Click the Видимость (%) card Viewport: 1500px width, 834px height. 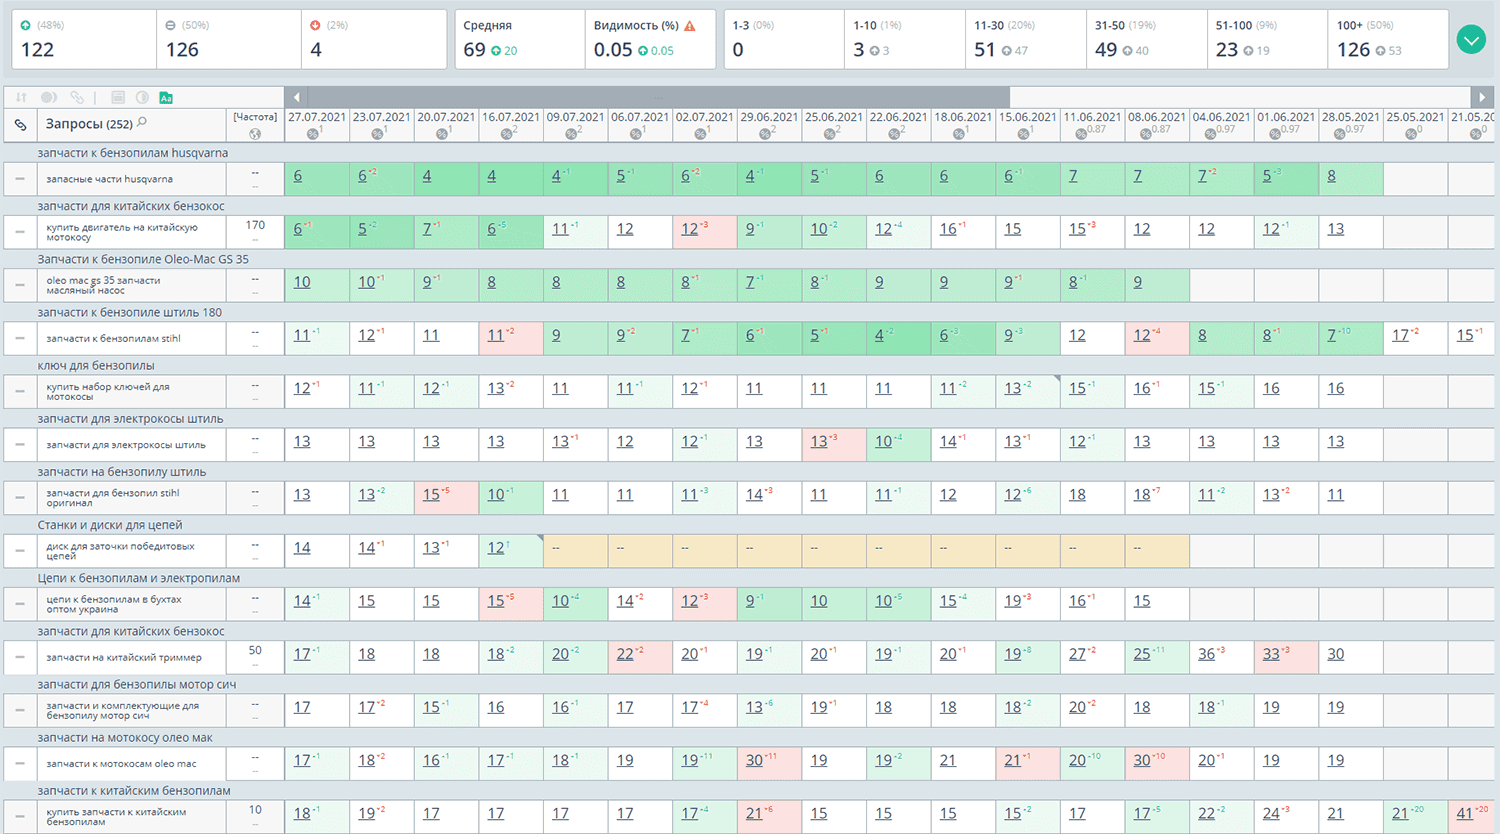pos(650,39)
